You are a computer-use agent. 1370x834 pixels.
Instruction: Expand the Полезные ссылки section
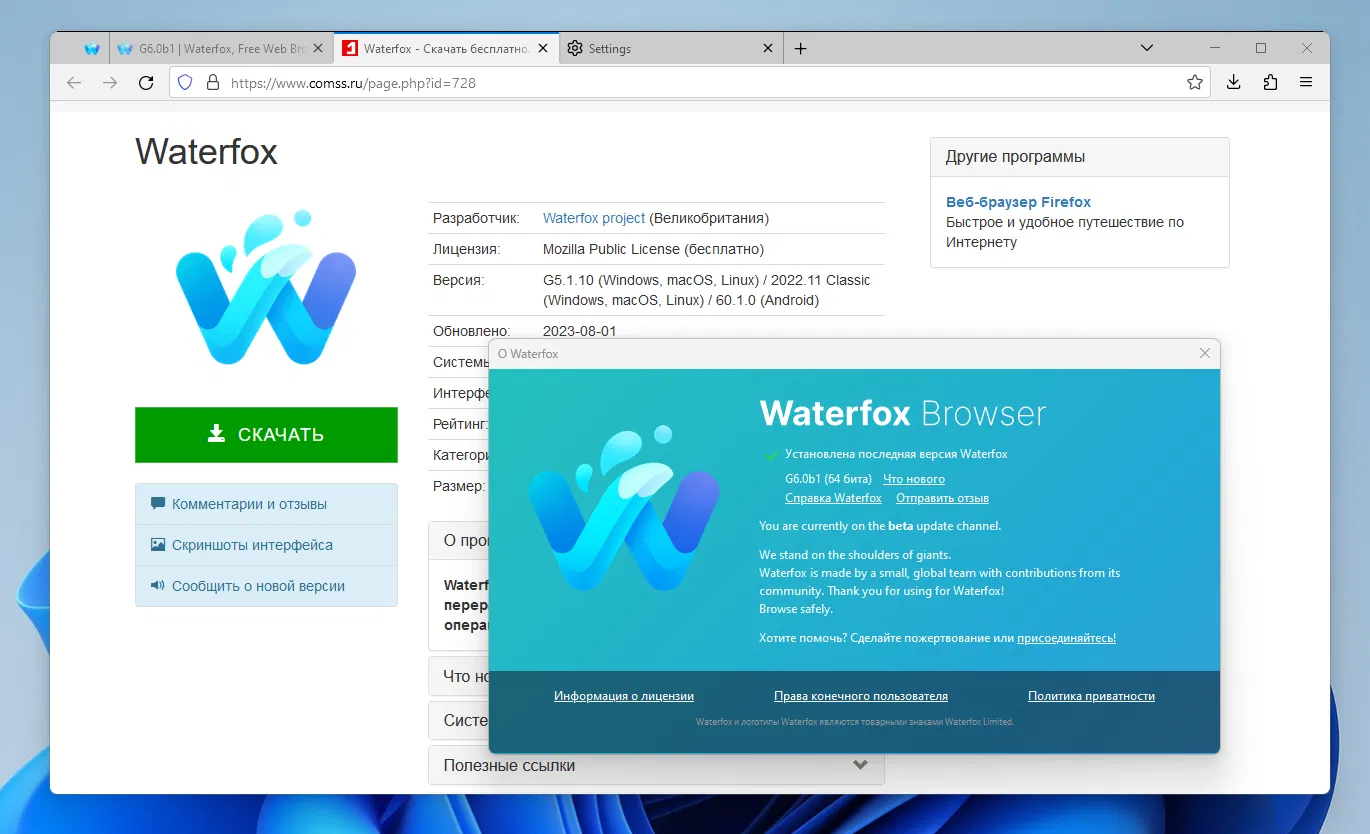[x=656, y=765]
